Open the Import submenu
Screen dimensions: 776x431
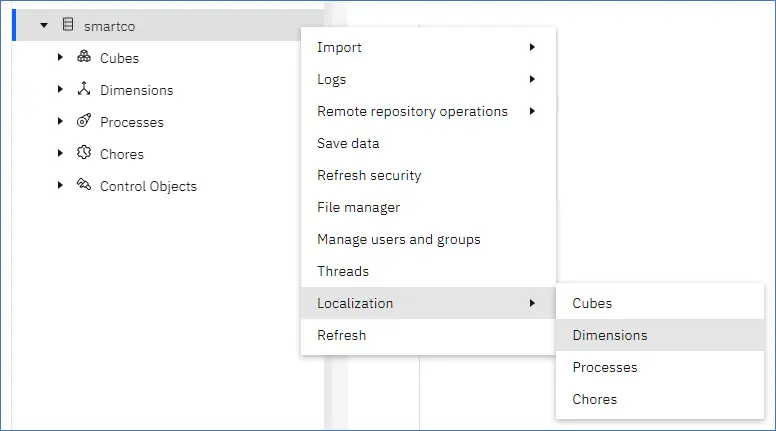[x=428, y=47]
